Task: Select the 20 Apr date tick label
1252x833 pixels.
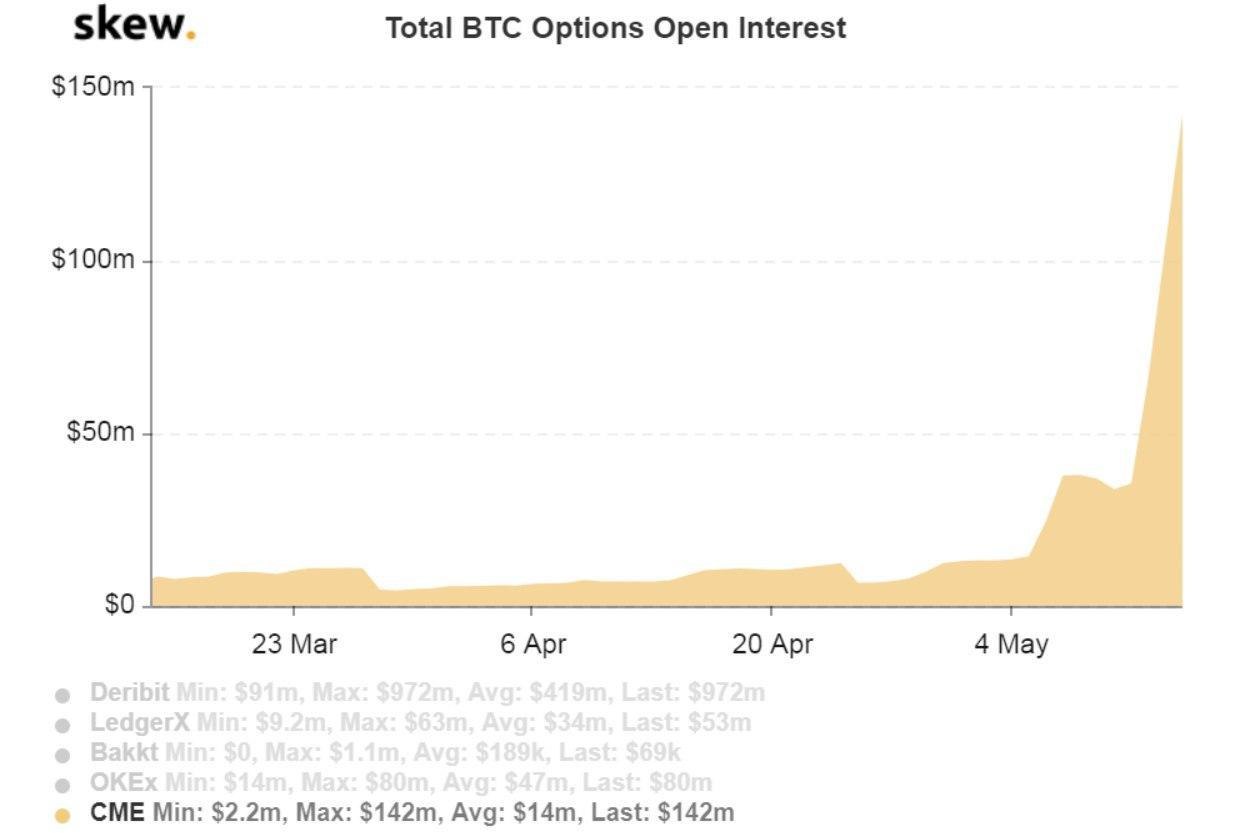Action: coord(772,645)
